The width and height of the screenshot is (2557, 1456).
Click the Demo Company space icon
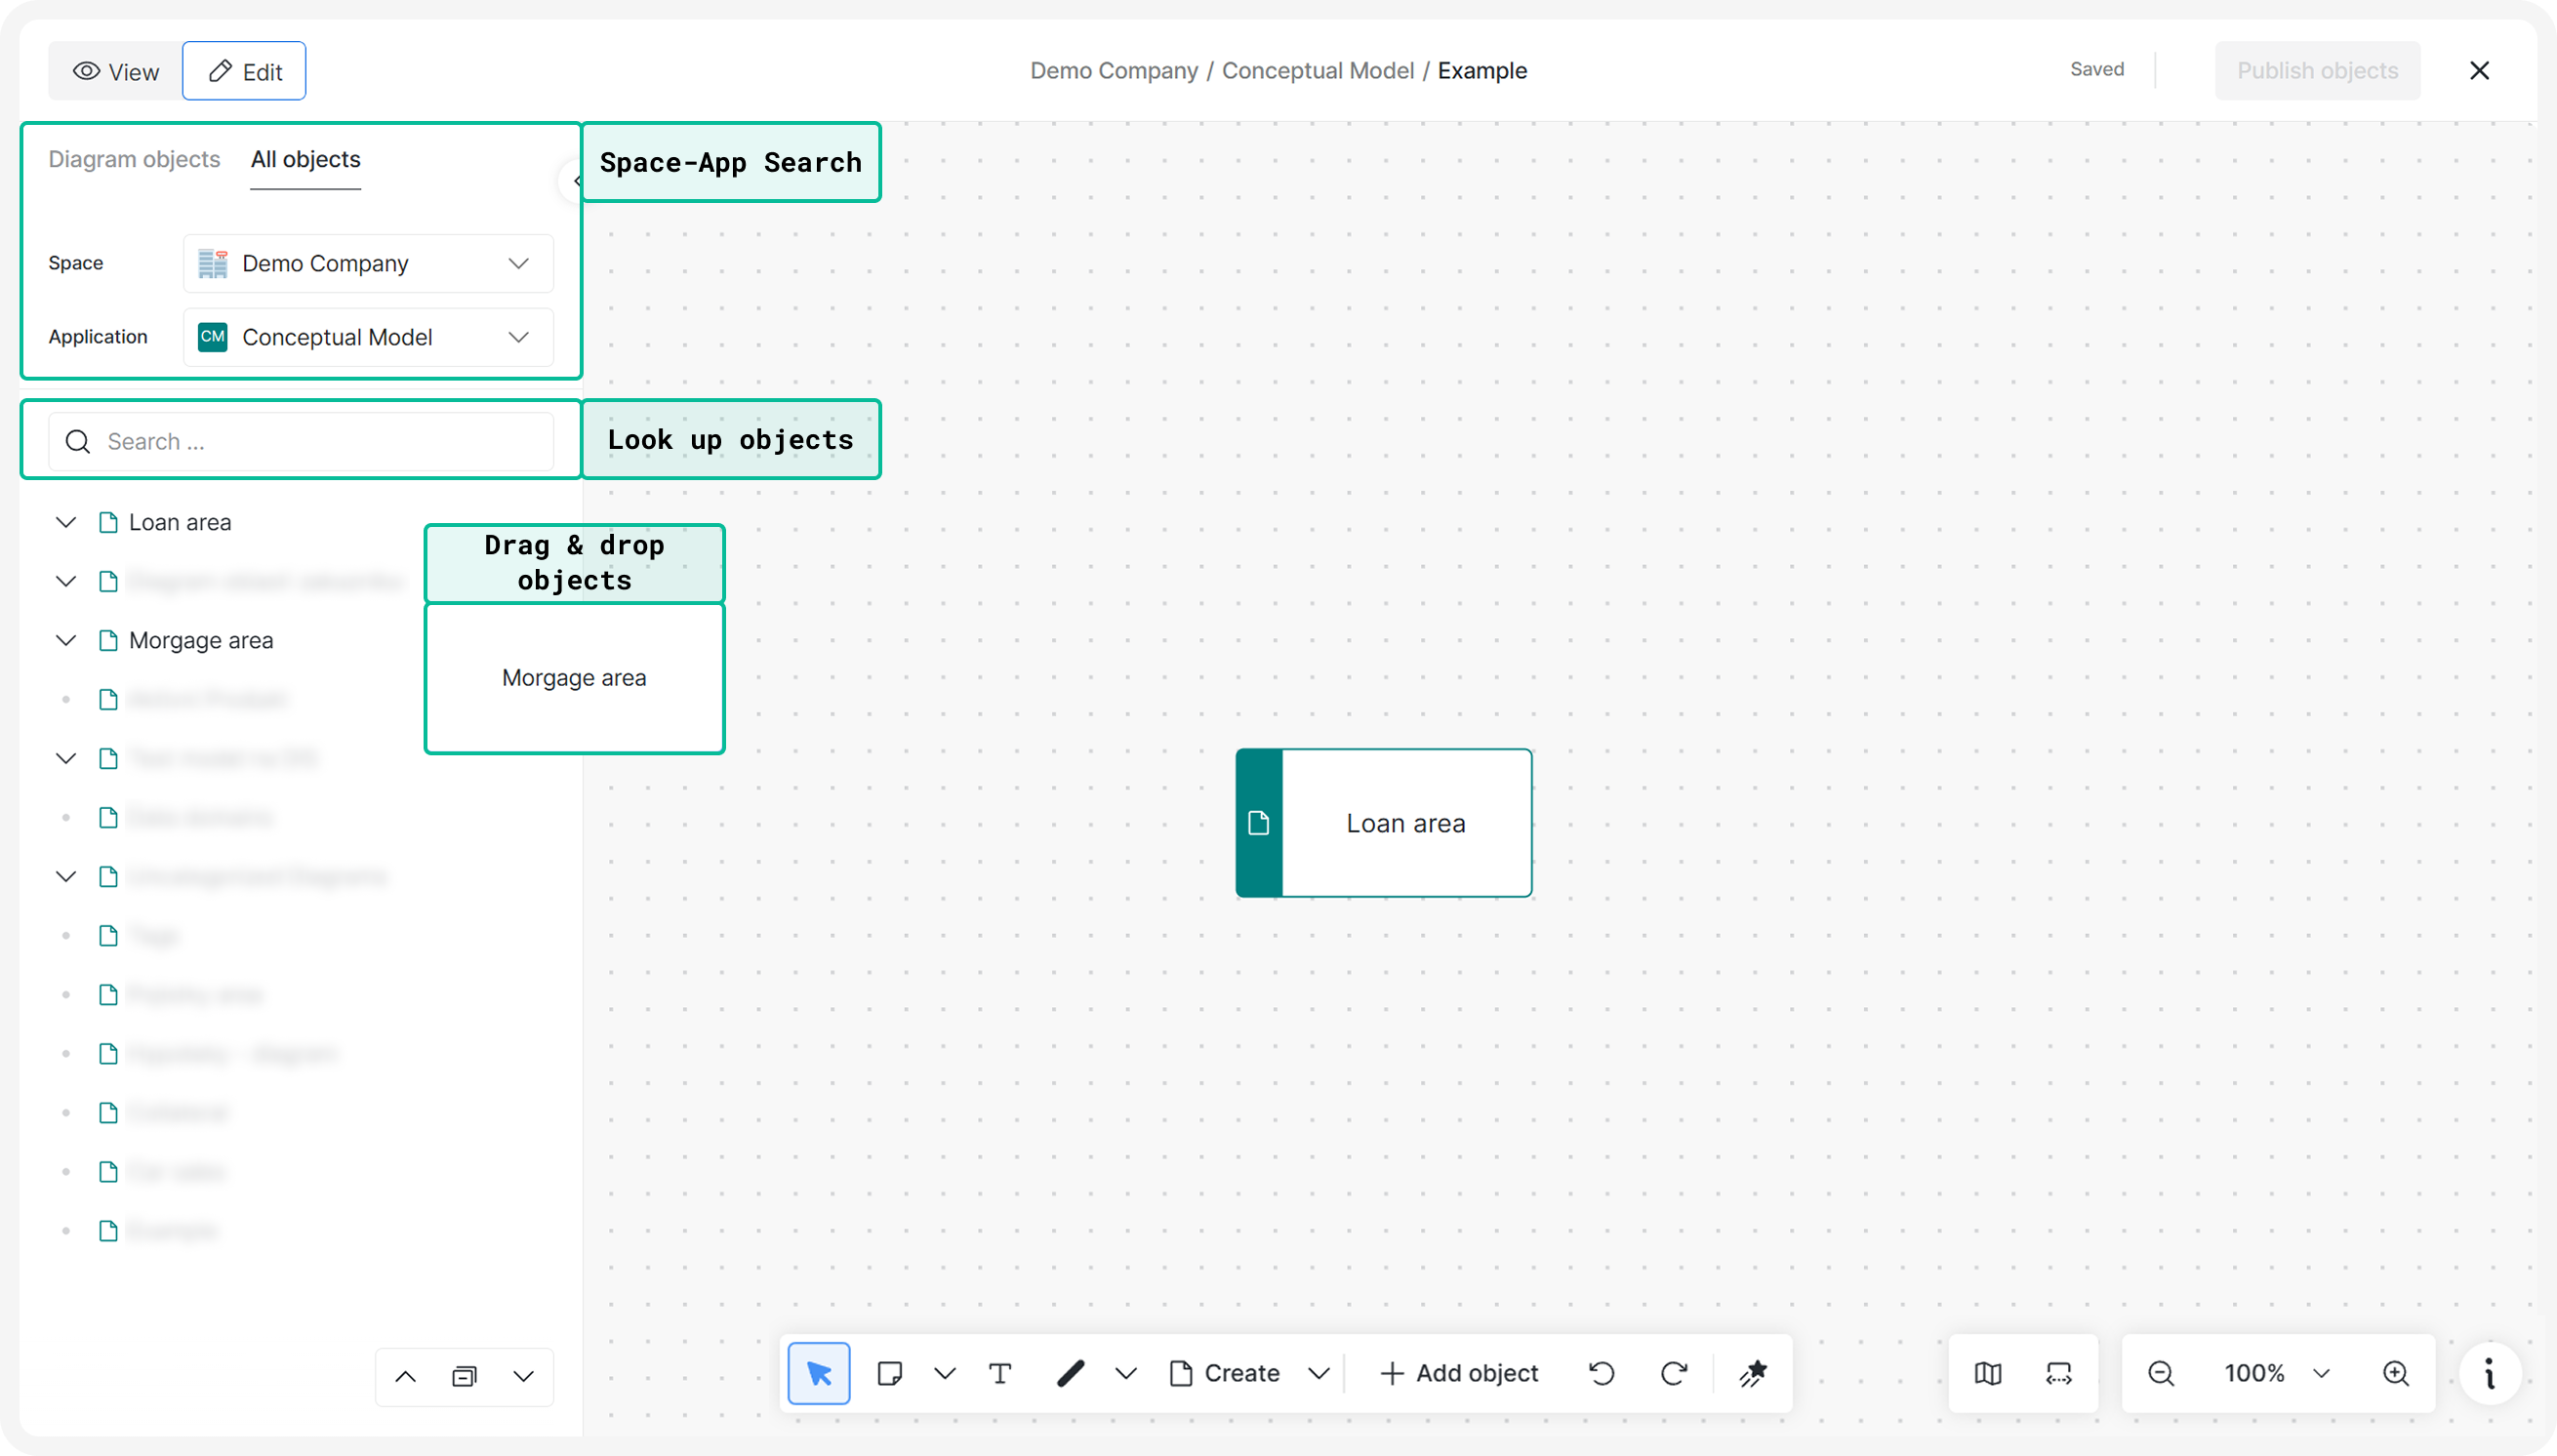click(x=212, y=264)
